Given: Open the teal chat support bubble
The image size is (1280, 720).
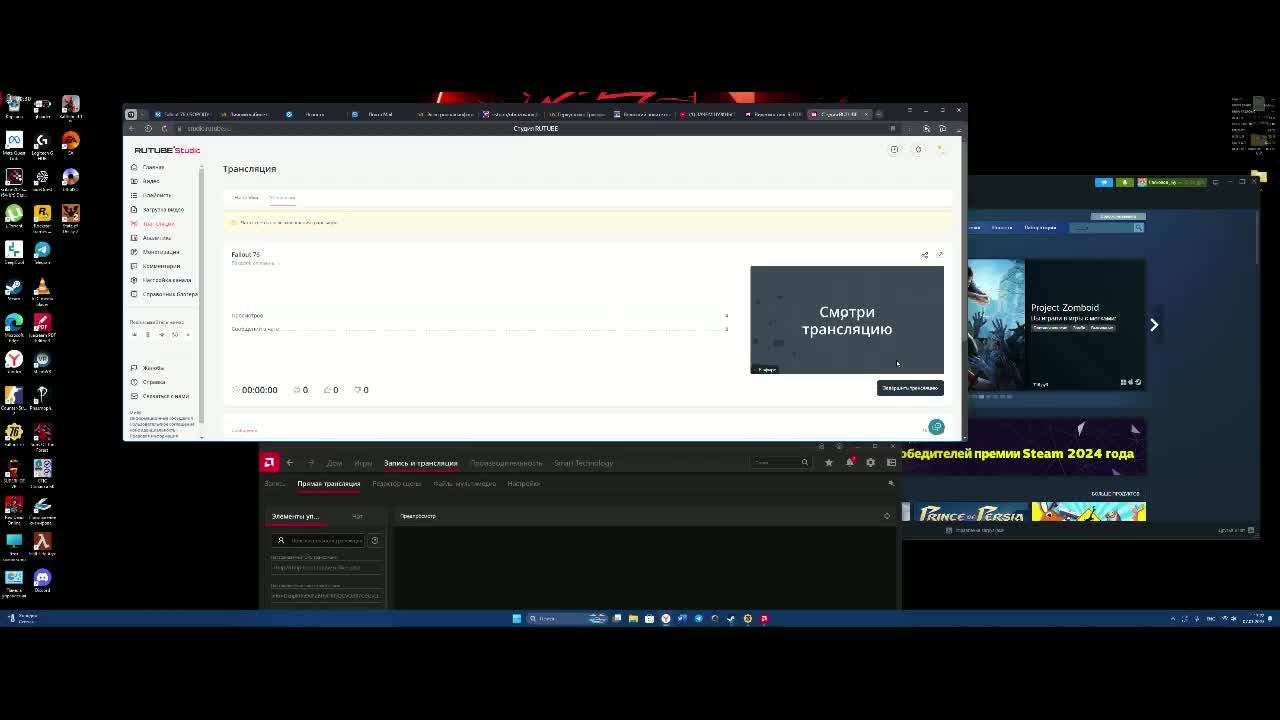Looking at the screenshot, I should [x=936, y=427].
